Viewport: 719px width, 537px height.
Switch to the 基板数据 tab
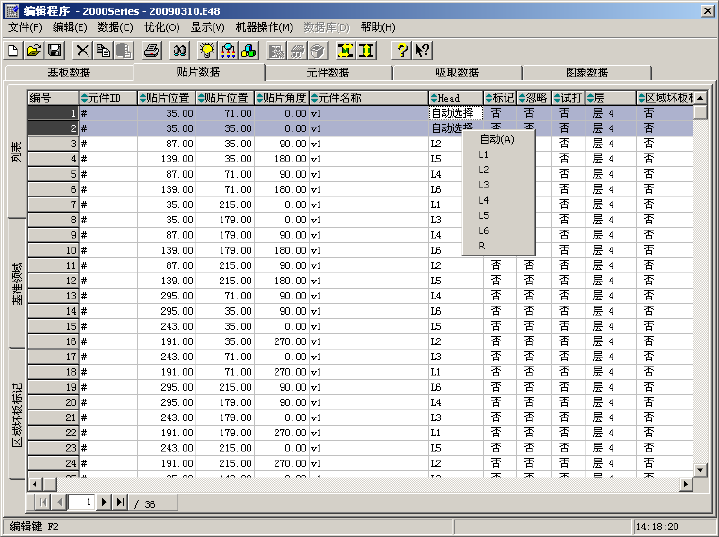point(69,73)
